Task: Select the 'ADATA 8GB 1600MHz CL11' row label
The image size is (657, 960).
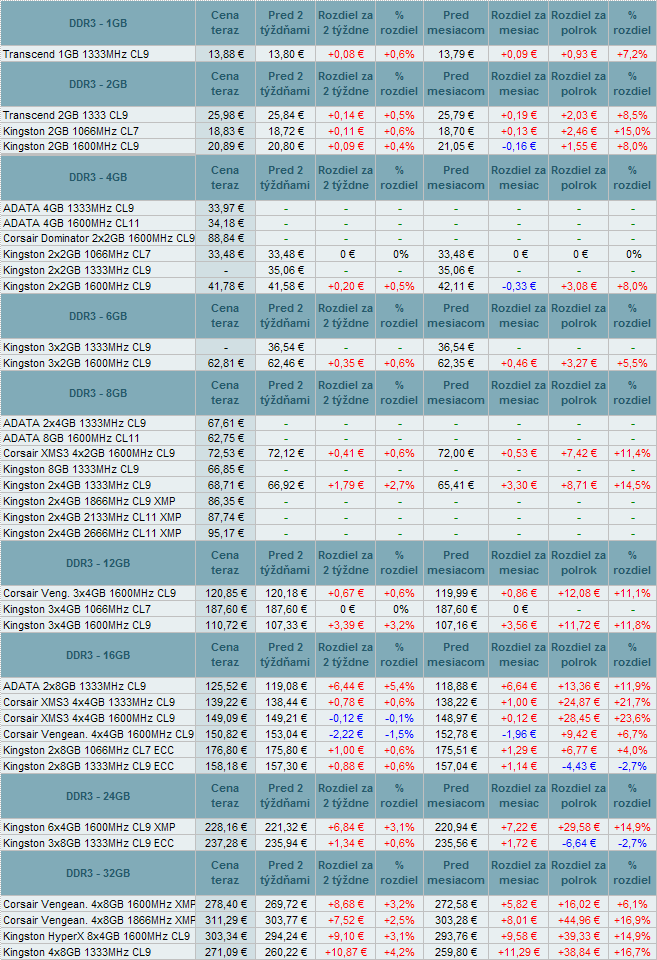Action: click(x=71, y=438)
